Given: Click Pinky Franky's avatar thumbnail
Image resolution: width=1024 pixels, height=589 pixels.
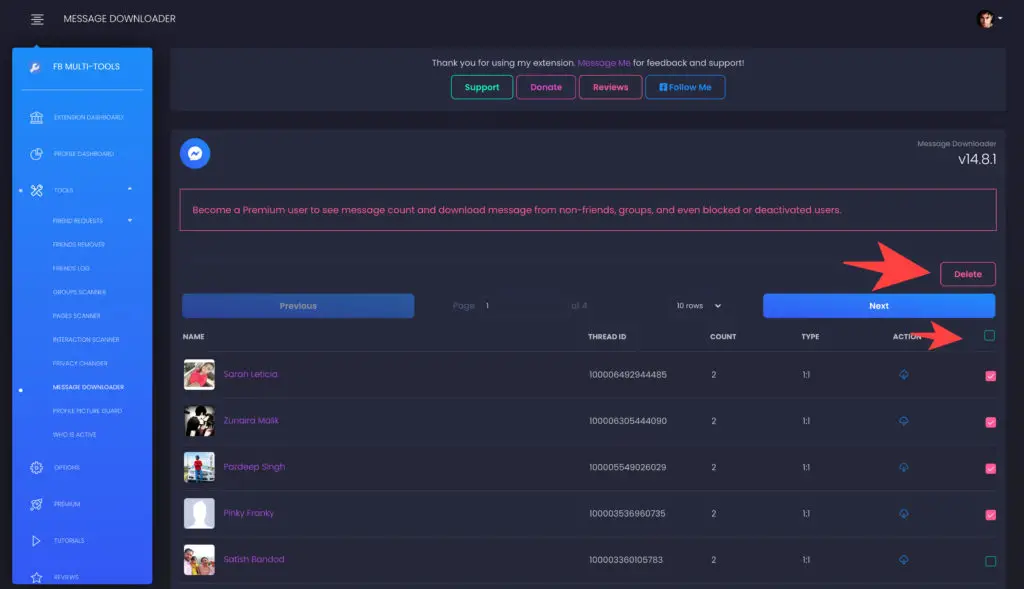Looking at the screenshot, I should pos(199,514).
